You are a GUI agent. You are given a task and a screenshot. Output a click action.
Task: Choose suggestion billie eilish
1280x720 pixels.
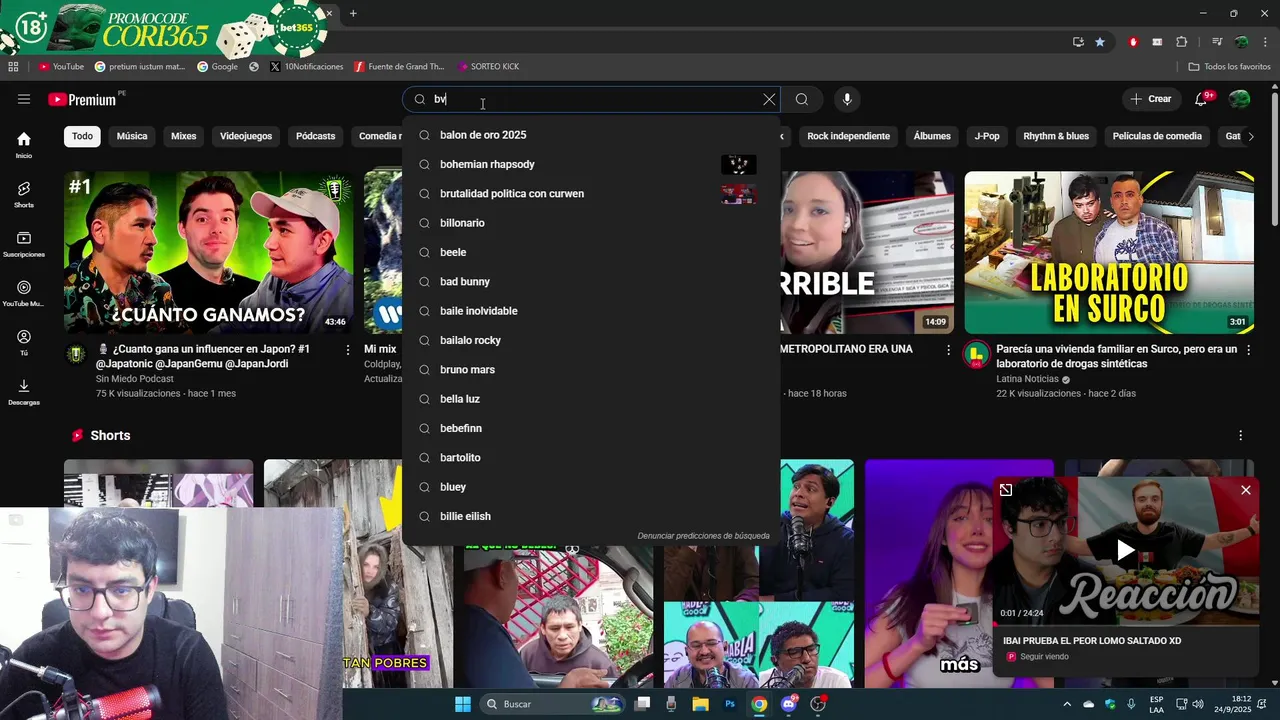coord(591,516)
